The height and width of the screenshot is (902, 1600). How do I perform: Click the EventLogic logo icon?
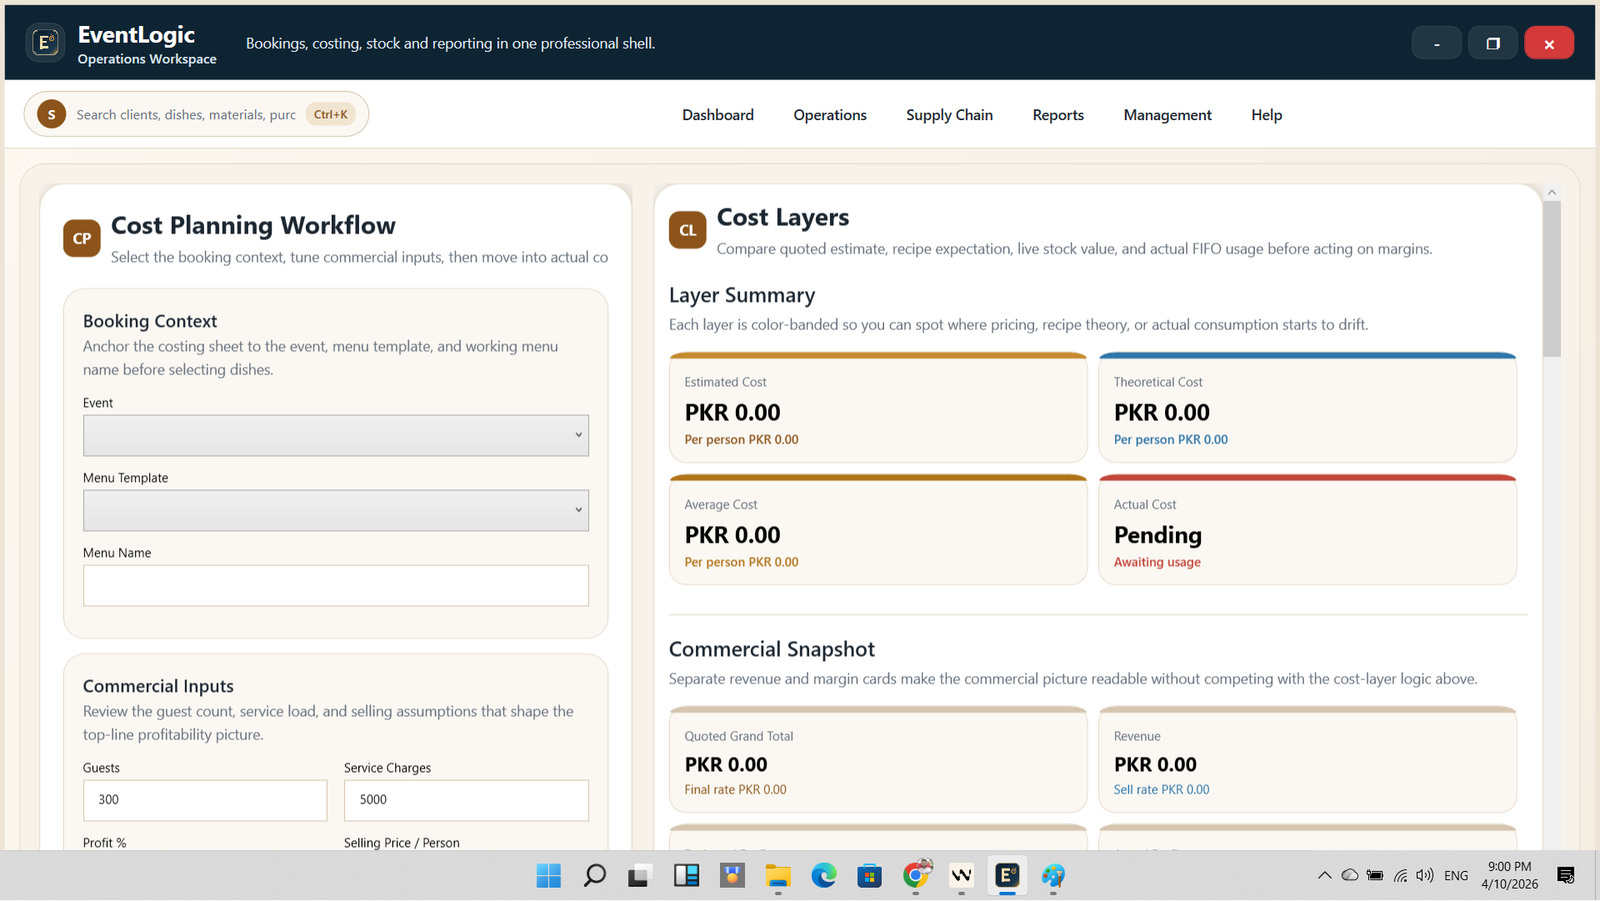coord(45,42)
